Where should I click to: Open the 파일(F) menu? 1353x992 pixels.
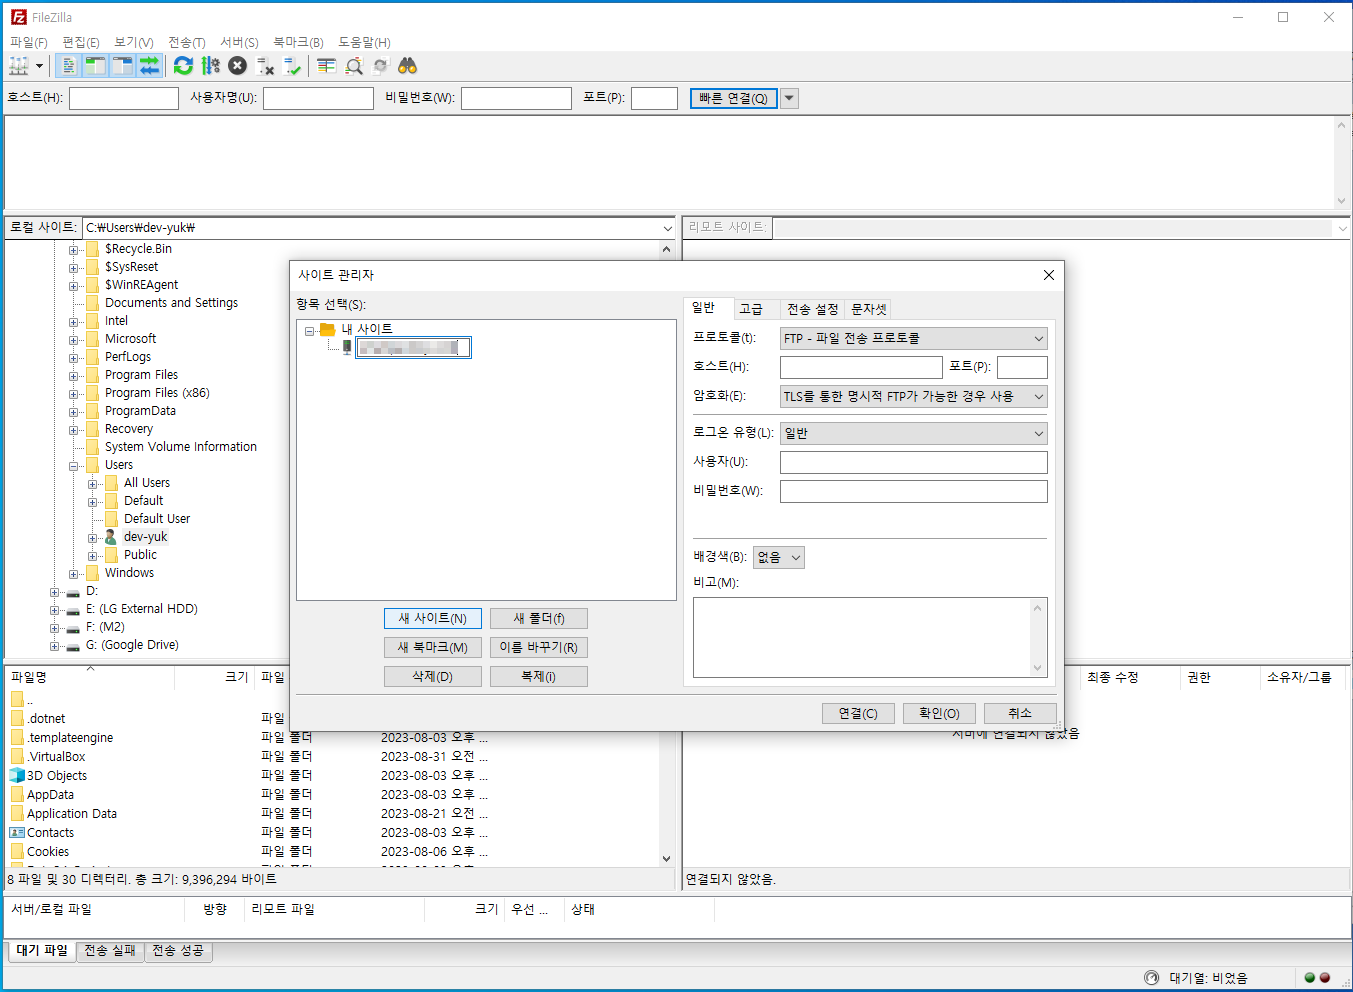pyautogui.click(x=29, y=42)
